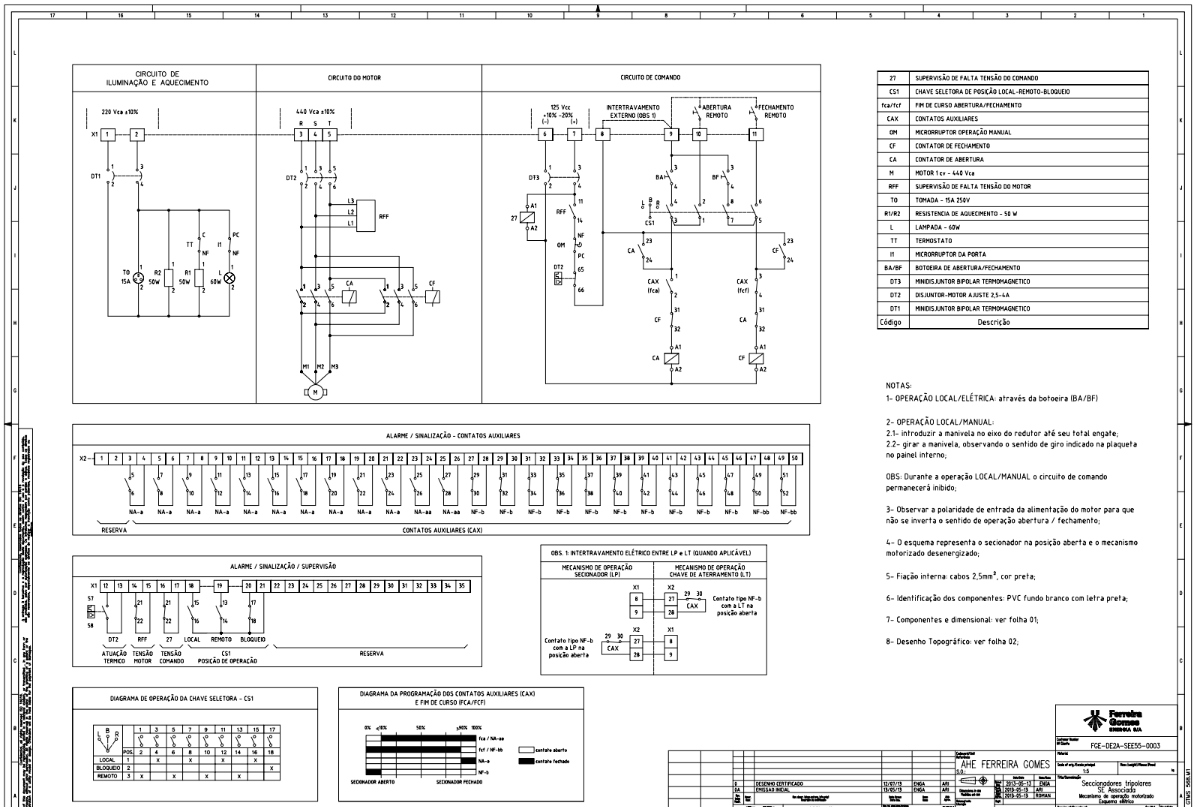Click the BA opening pushbutton contact

(x=672, y=178)
